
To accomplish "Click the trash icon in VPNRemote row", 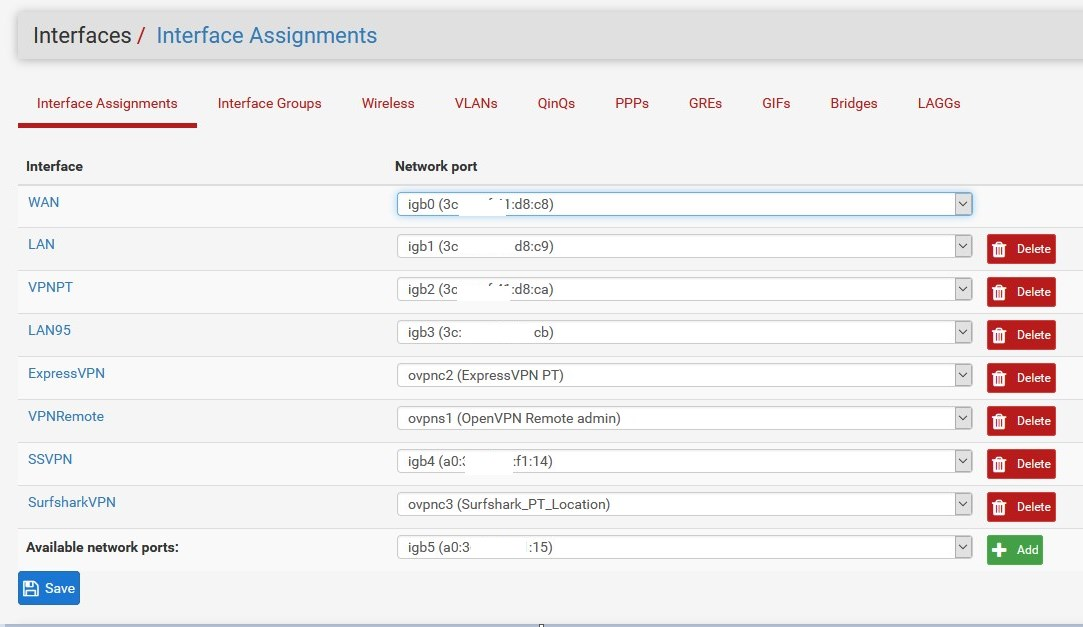I will [999, 421].
